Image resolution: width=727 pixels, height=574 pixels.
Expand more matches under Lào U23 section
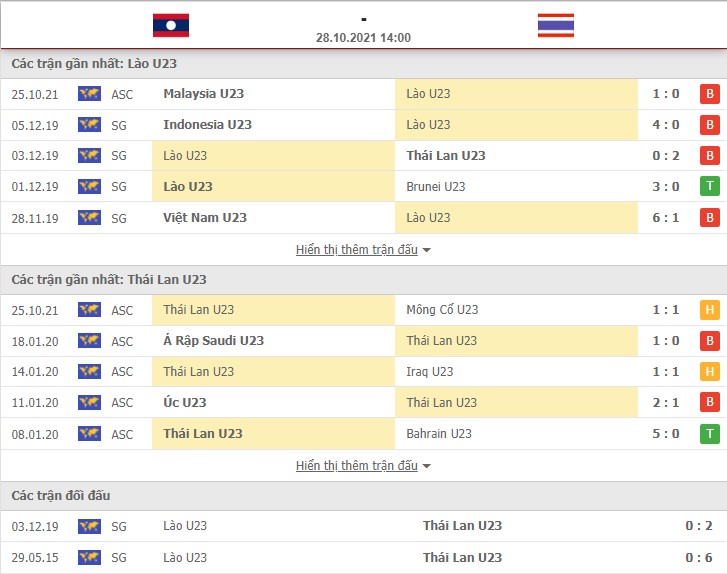[357, 249]
